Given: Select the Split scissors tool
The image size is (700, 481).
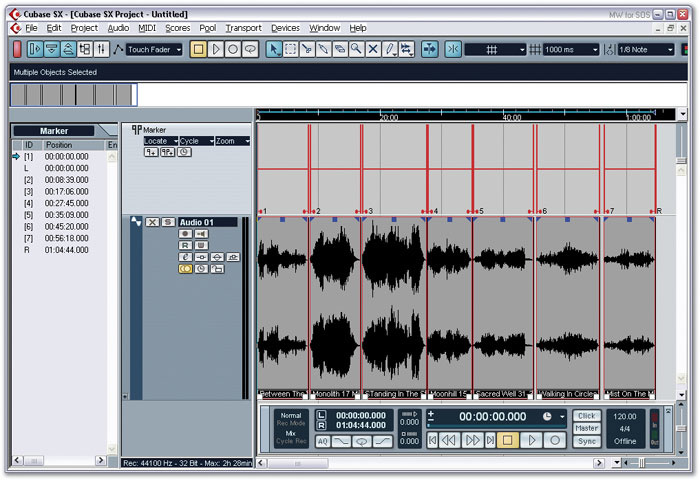Looking at the screenshot, I should 307,49.
